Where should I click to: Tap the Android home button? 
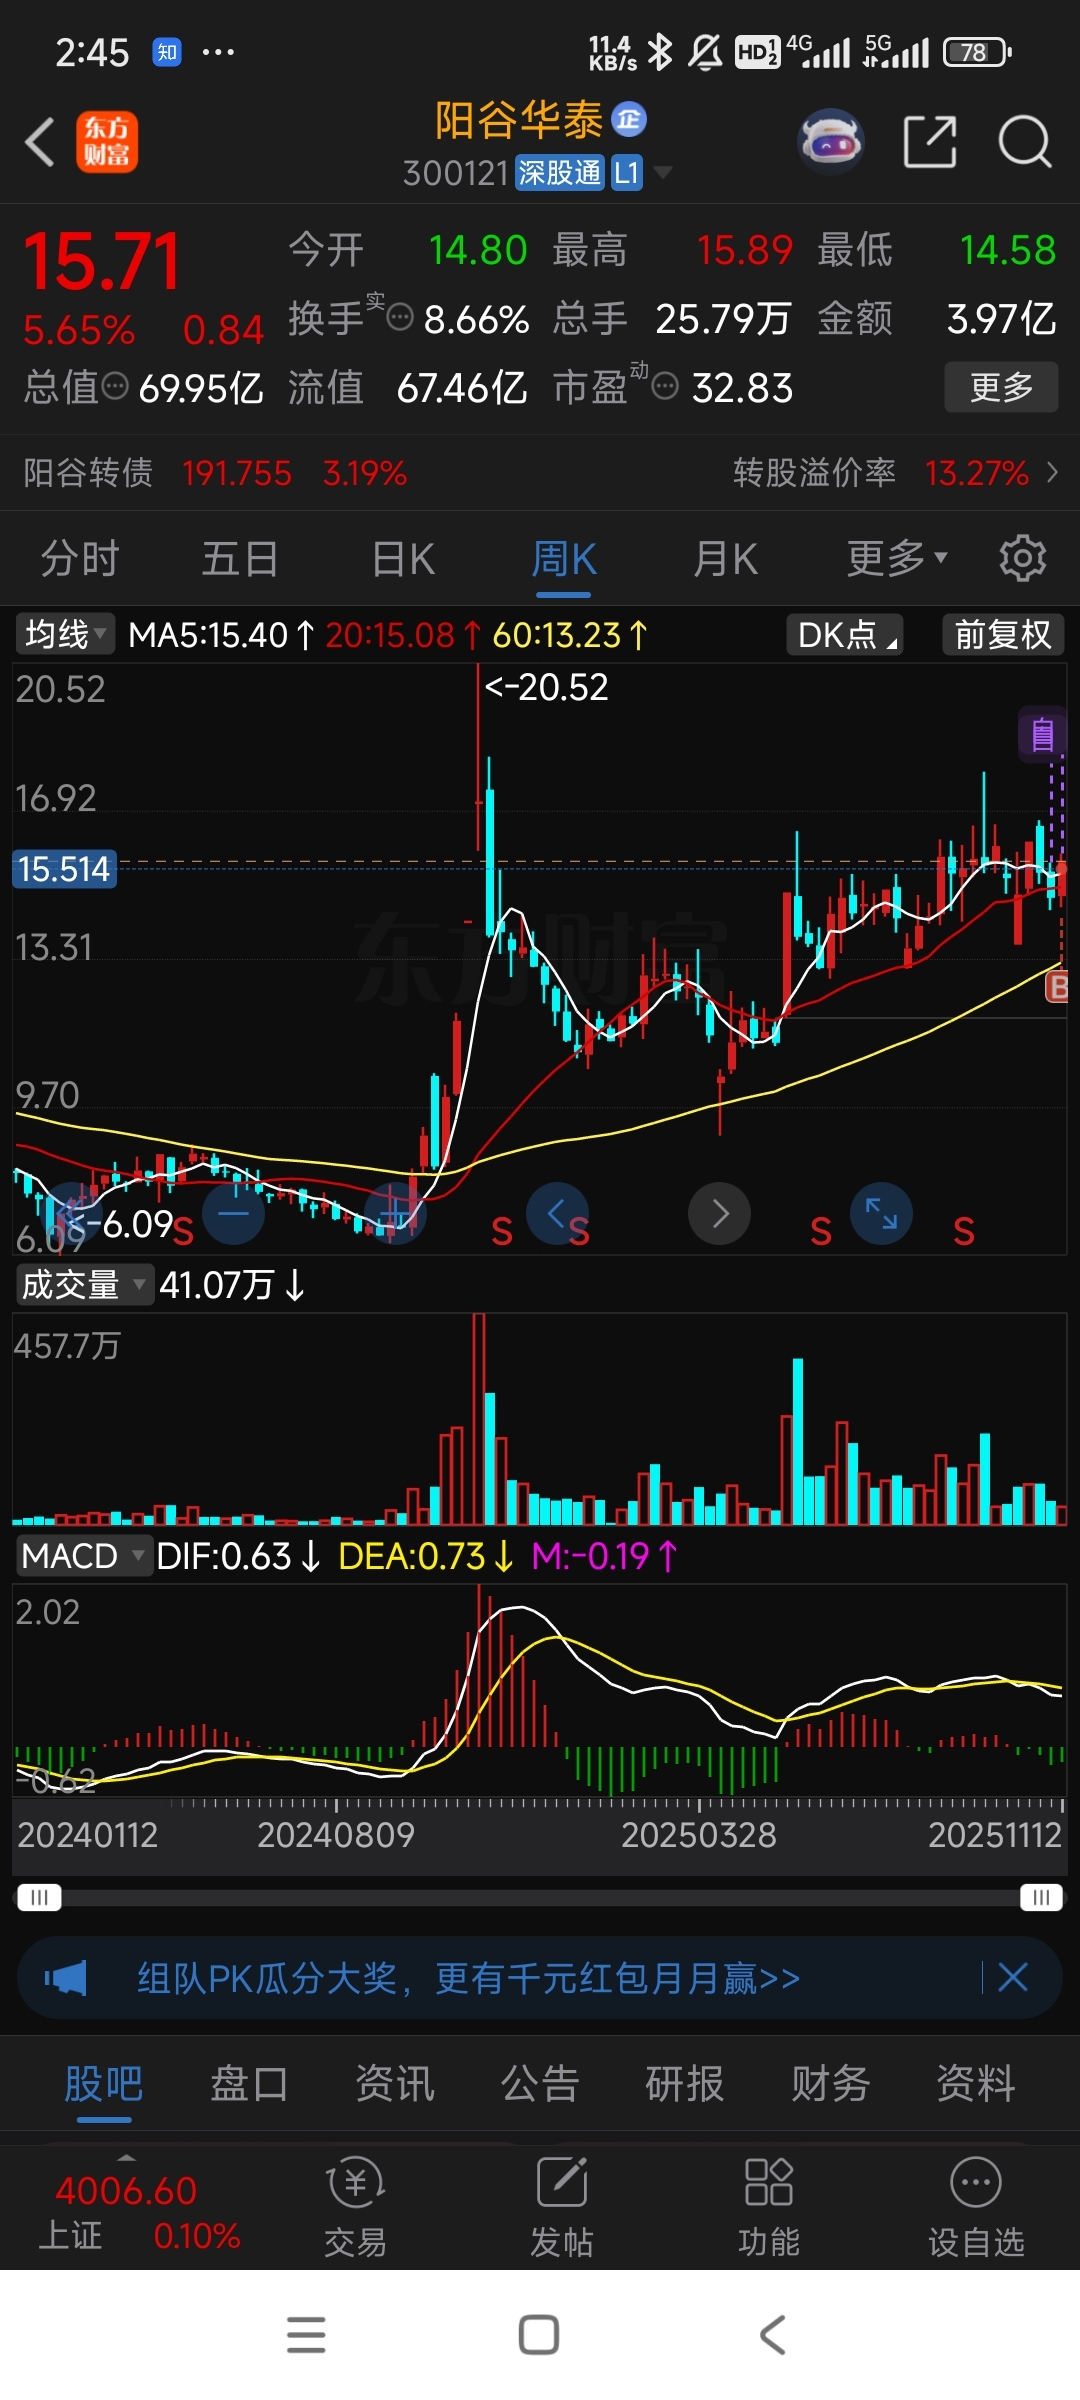pyautogui.click(x=539, y=2335)
